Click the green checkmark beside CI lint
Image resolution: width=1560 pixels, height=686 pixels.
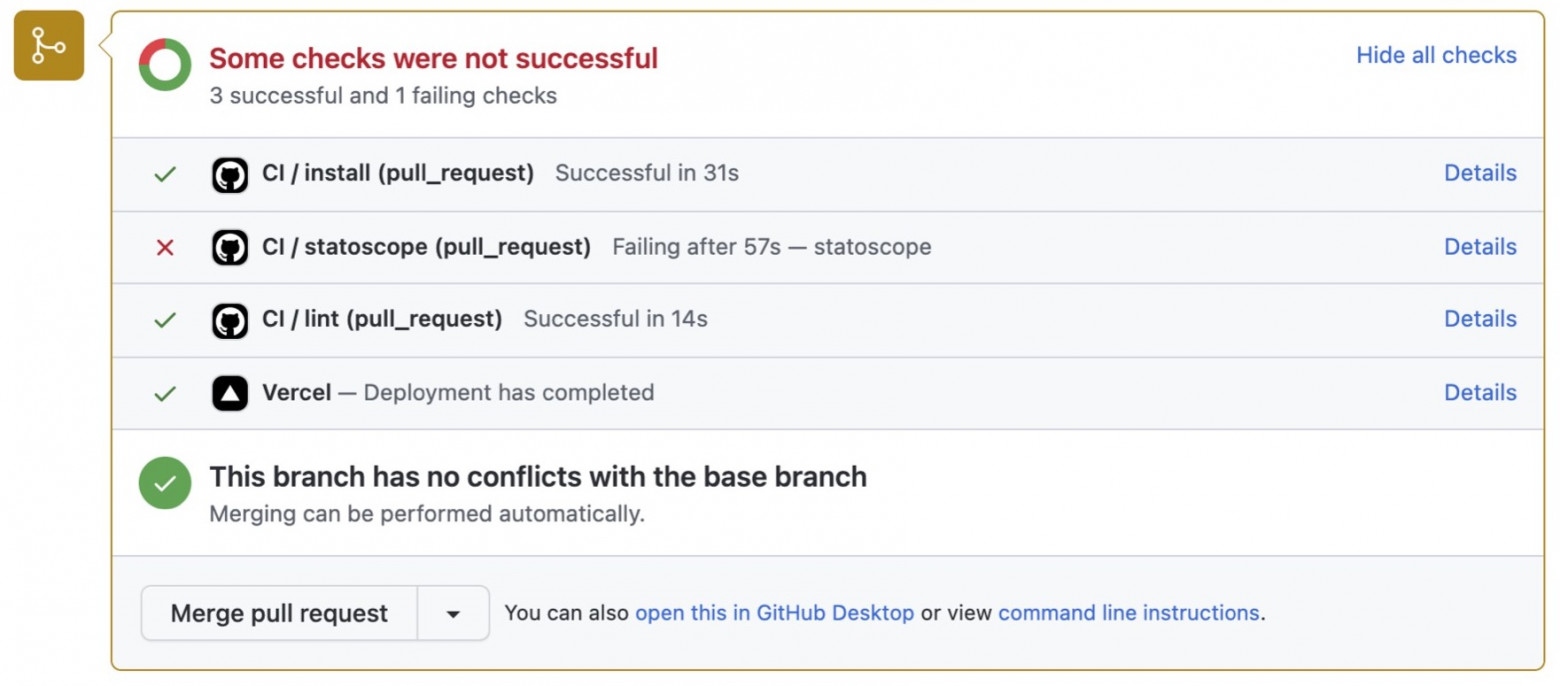pyautogui.click(x=165, y=319)
